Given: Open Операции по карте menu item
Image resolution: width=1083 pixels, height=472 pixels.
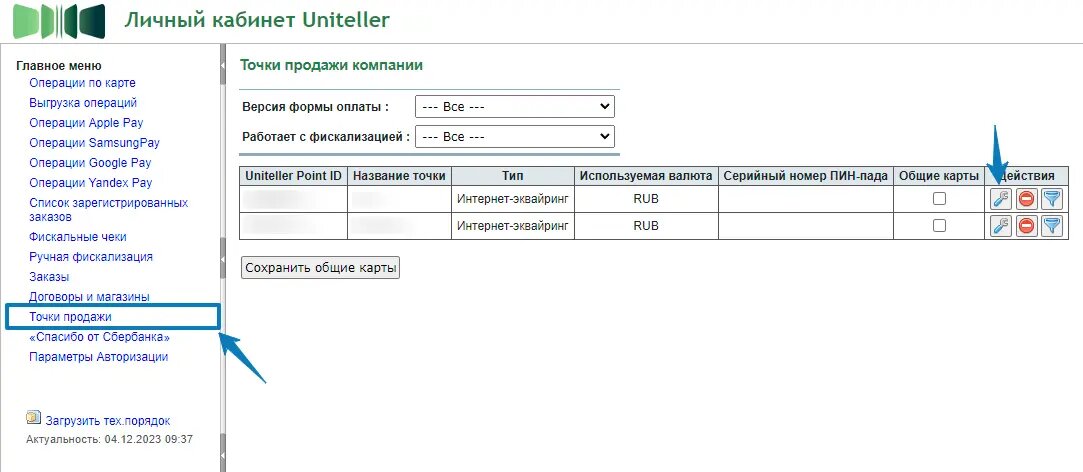Looking at the screenshot, I should pos(82,83).
